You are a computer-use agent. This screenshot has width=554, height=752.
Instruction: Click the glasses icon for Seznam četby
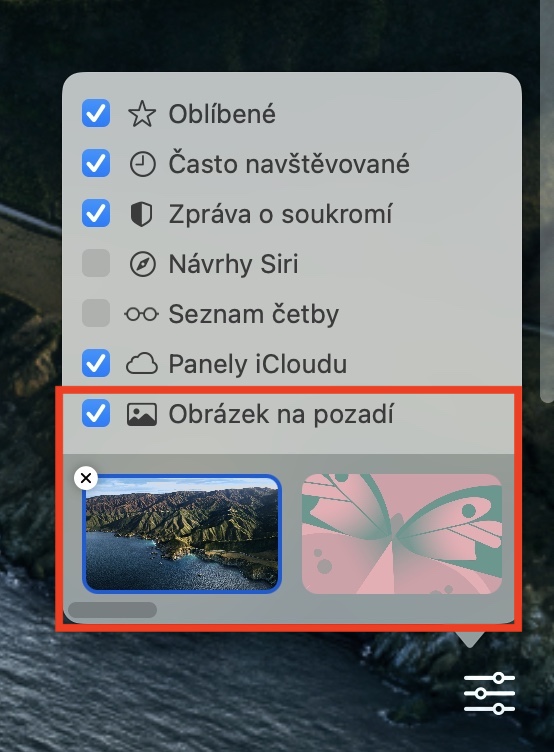click(141, 314)
